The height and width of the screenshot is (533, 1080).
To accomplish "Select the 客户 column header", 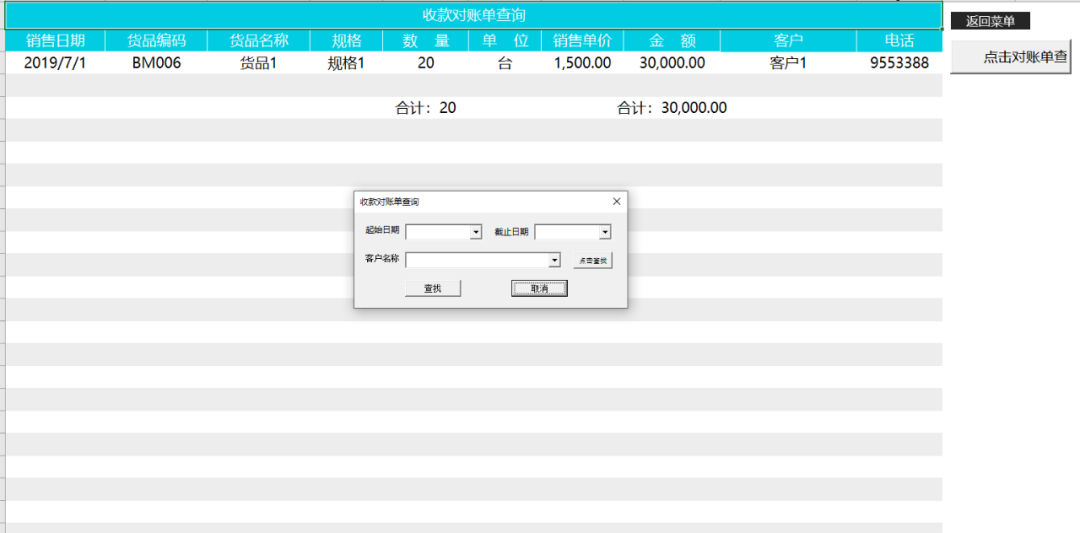I will coord(788,41).
